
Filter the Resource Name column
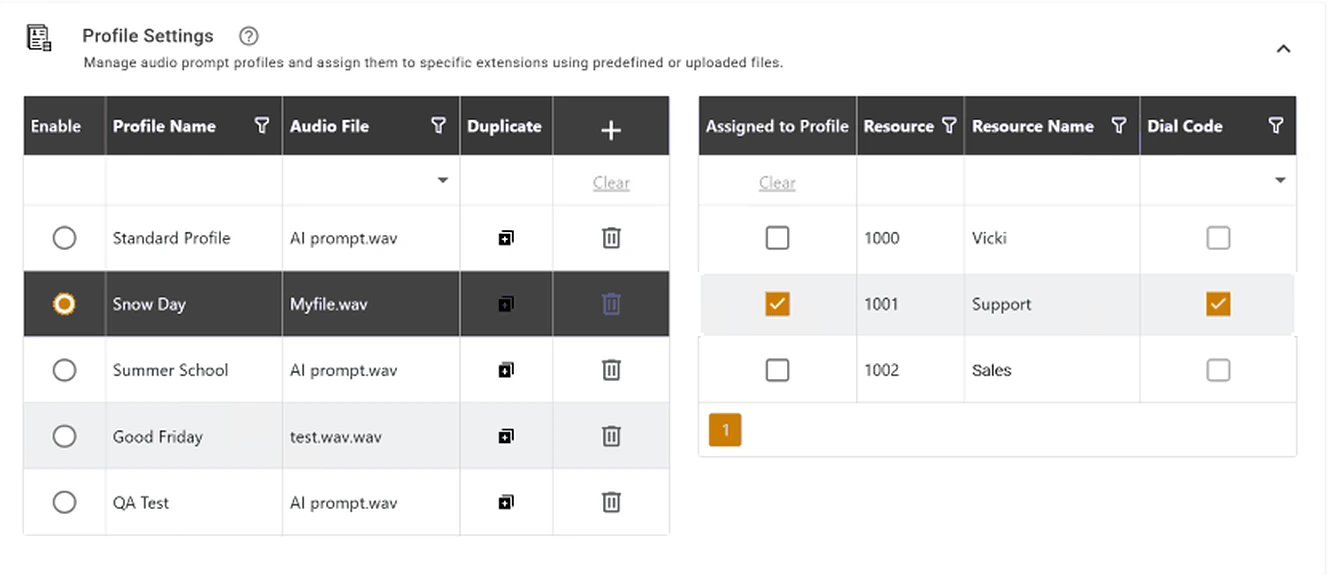click(x=1119, y=126)
